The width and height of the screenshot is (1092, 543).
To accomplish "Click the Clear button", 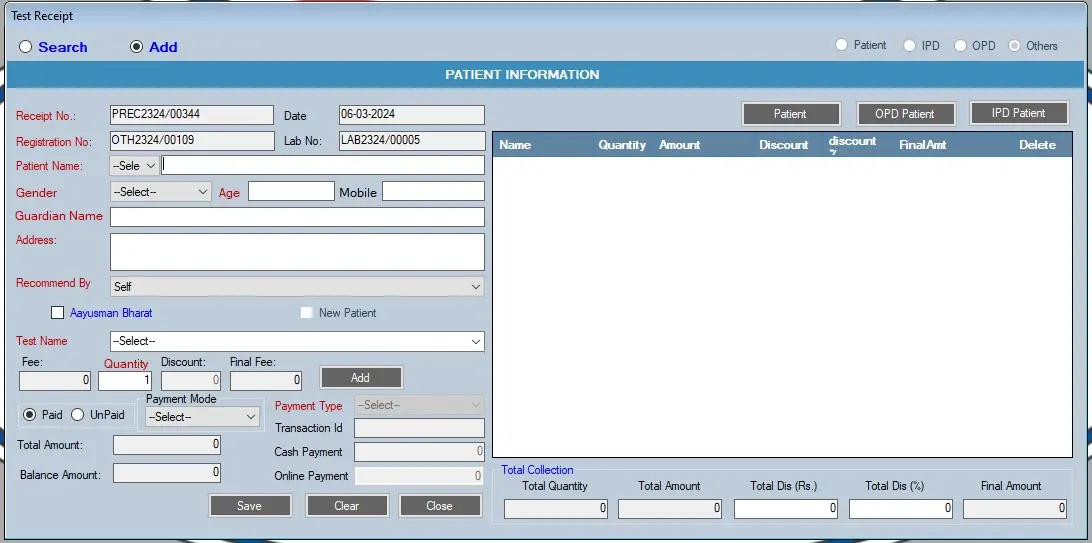I will click(346, 506).
